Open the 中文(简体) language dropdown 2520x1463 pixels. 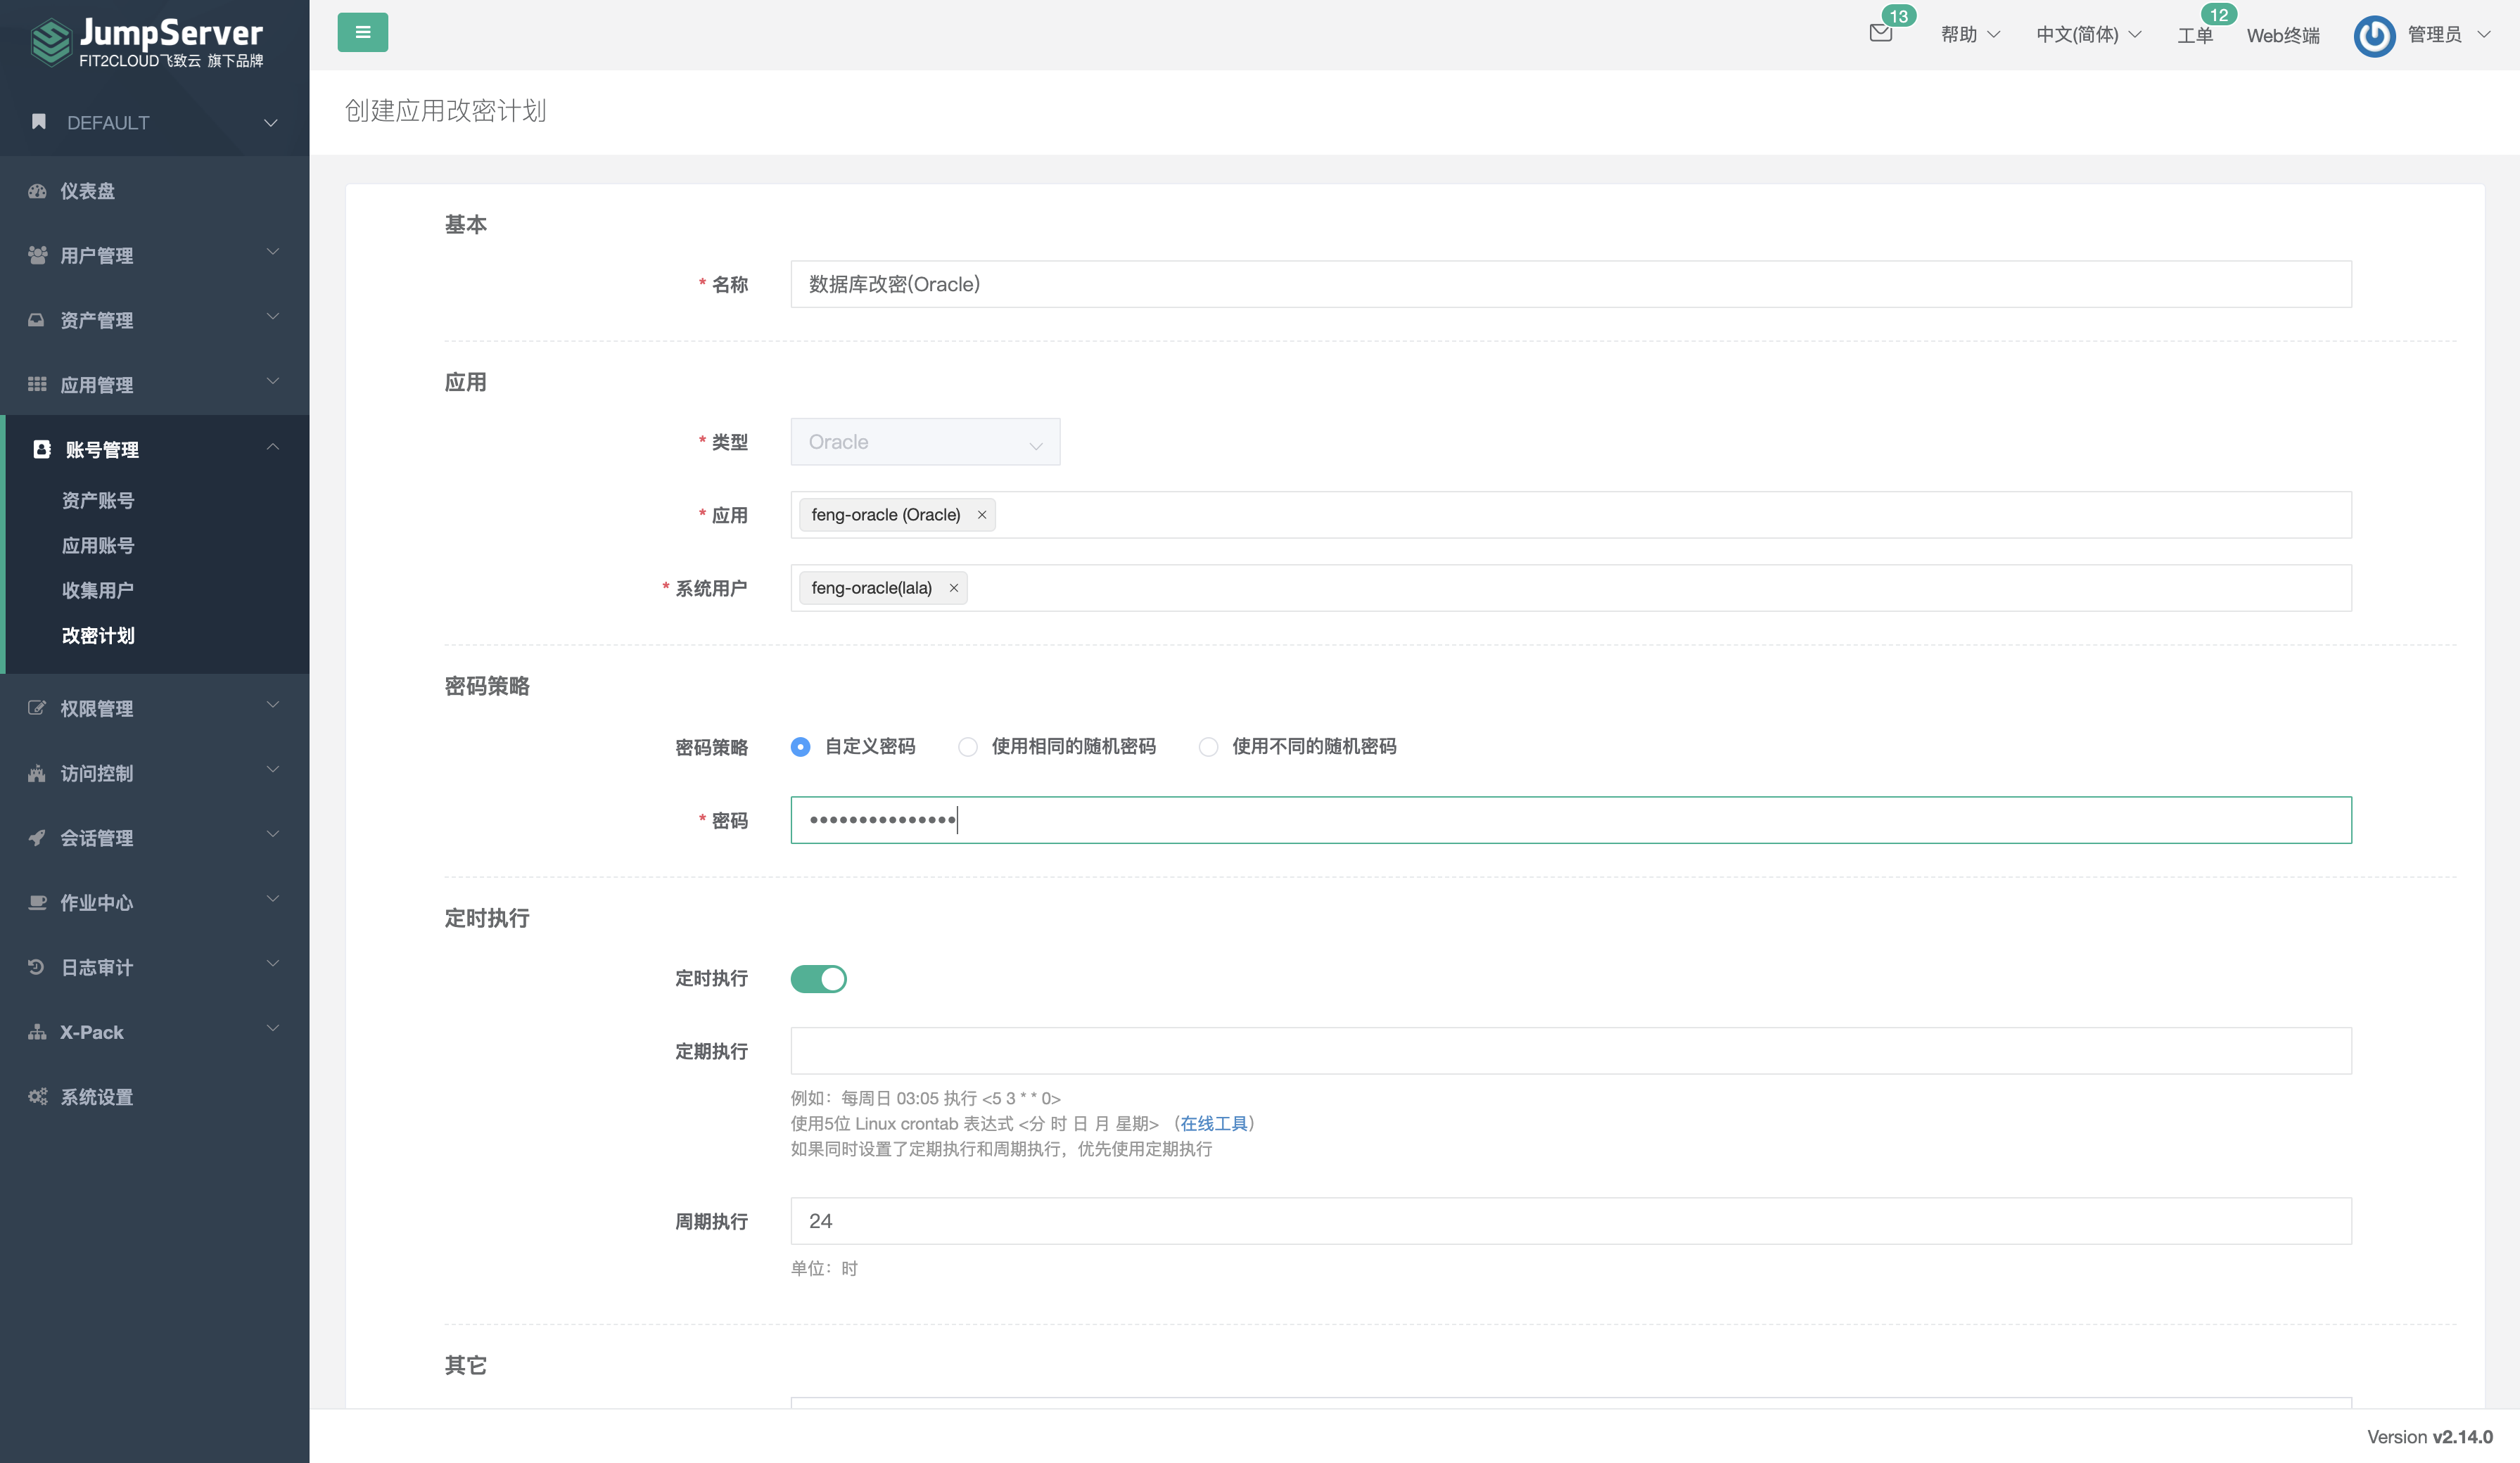pos(2088,35)
